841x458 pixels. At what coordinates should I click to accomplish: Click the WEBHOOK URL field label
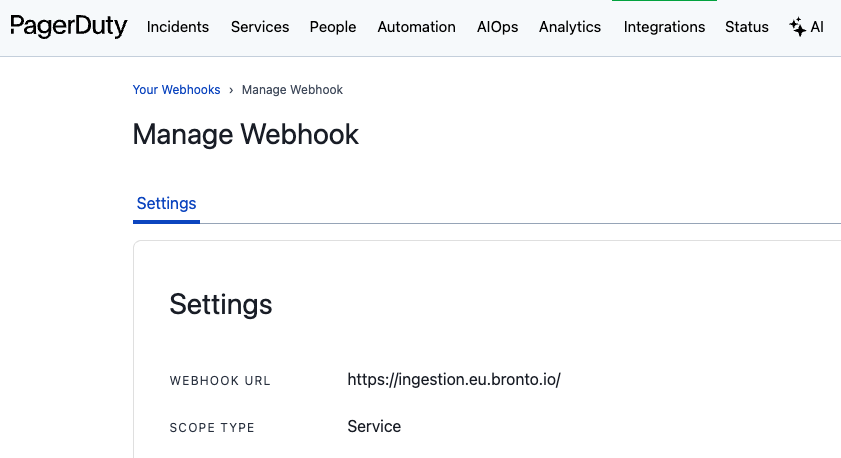220,381
